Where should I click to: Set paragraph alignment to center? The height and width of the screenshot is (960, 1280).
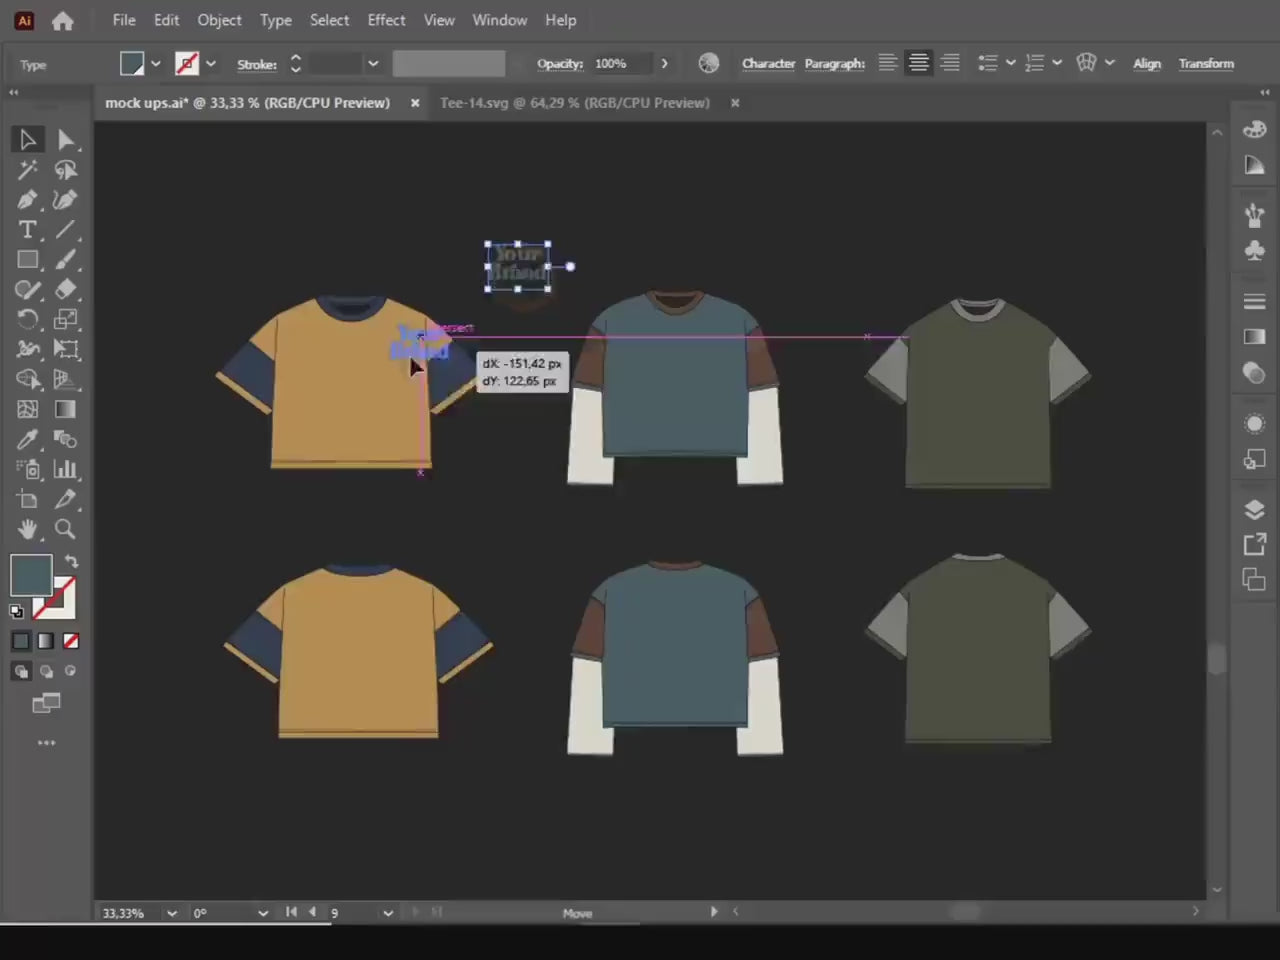coord(918,63)
